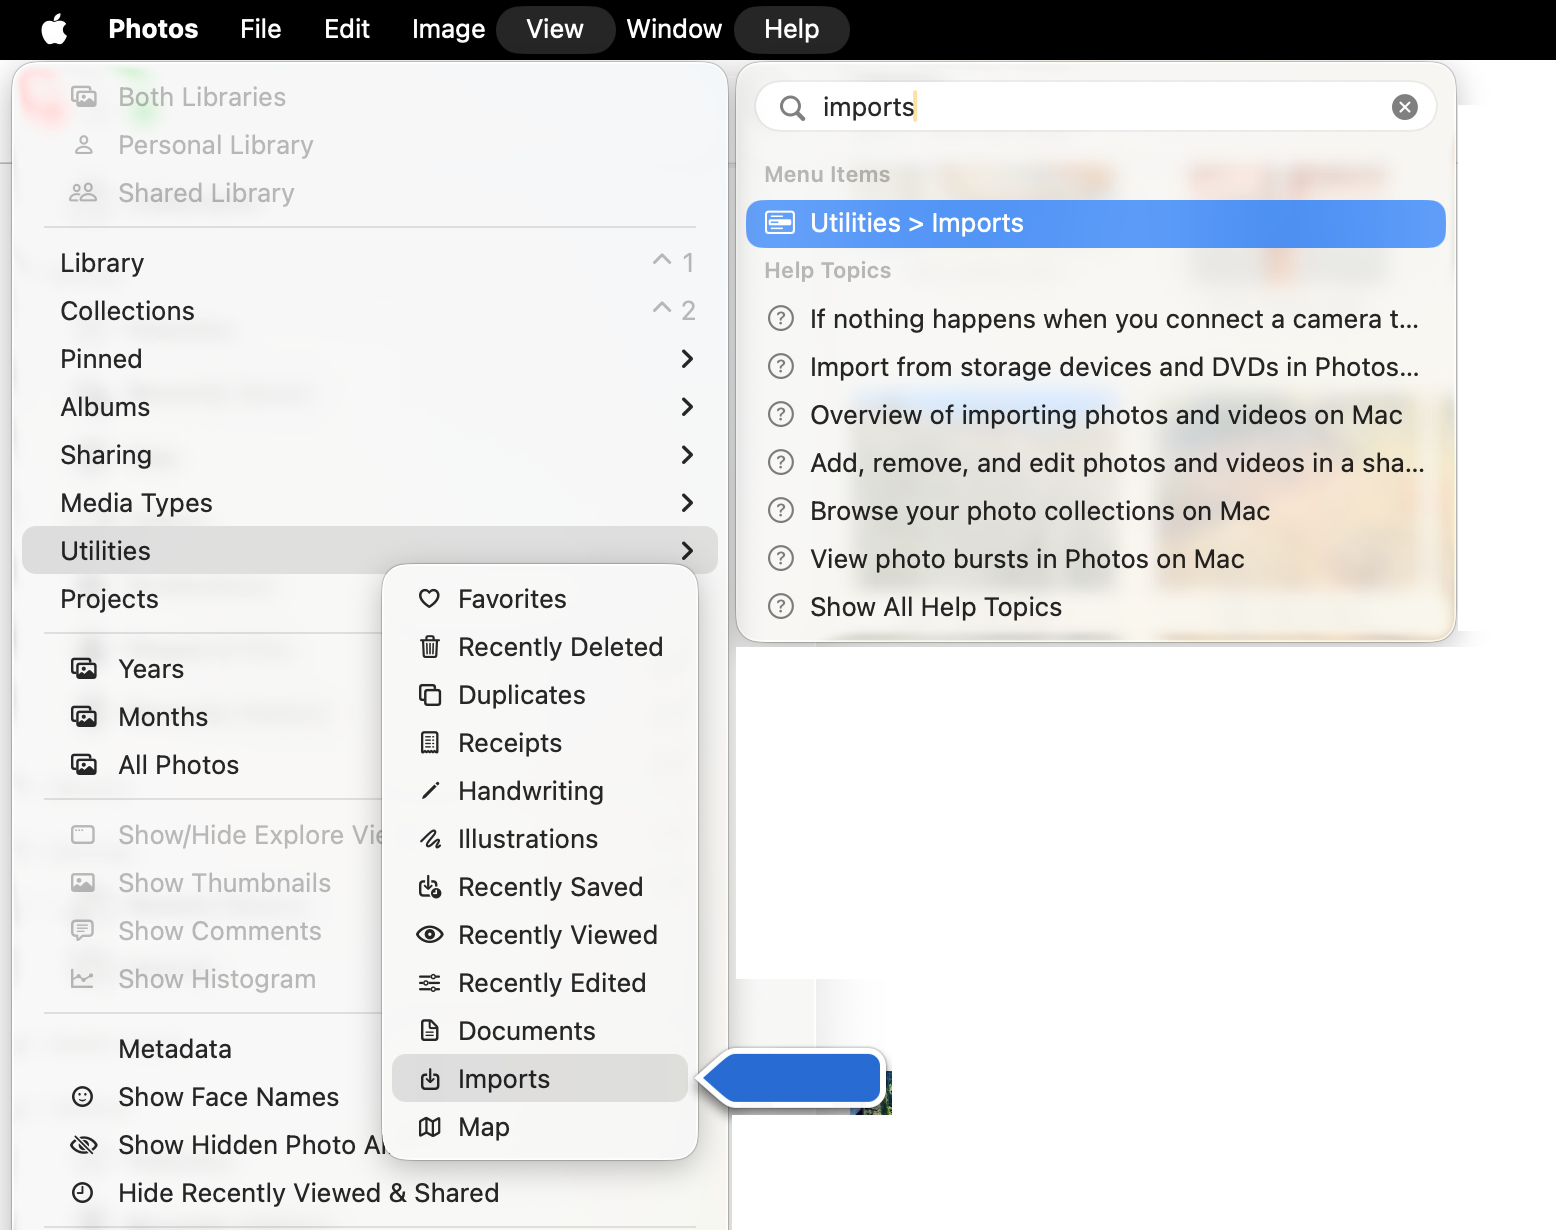Image resolution: width=1556 pixels, height=1230 pixels.
Task: Click the Imports download icon
Action: point(429,1079)
